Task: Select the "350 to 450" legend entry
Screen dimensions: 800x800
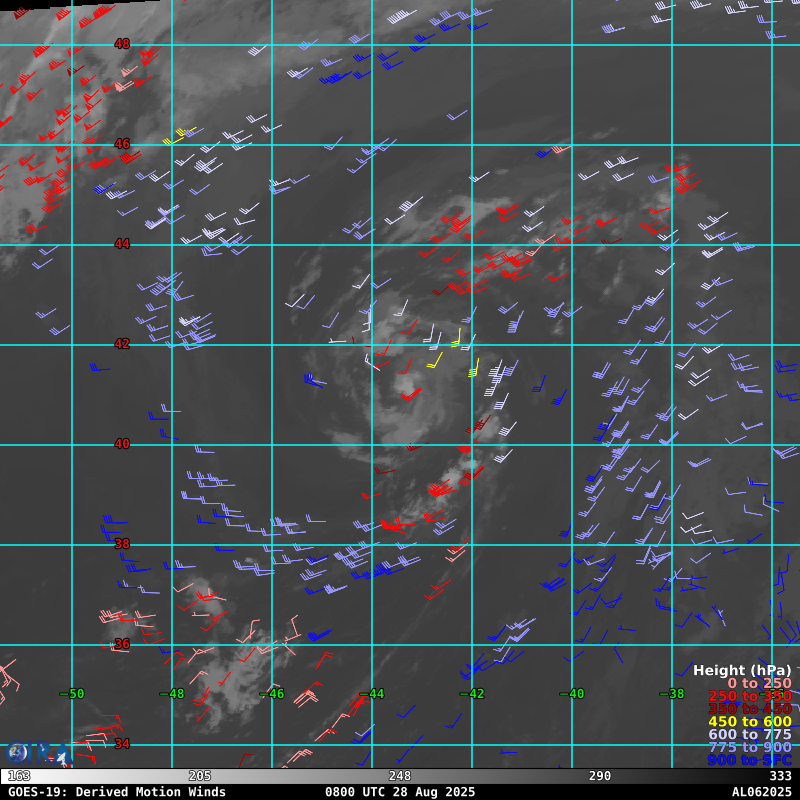Action: (750, 709)
